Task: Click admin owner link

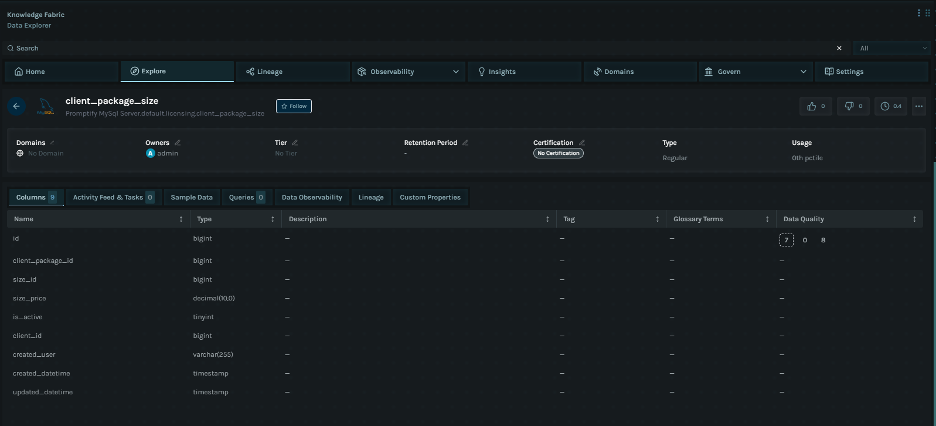Action: point(168,153)
